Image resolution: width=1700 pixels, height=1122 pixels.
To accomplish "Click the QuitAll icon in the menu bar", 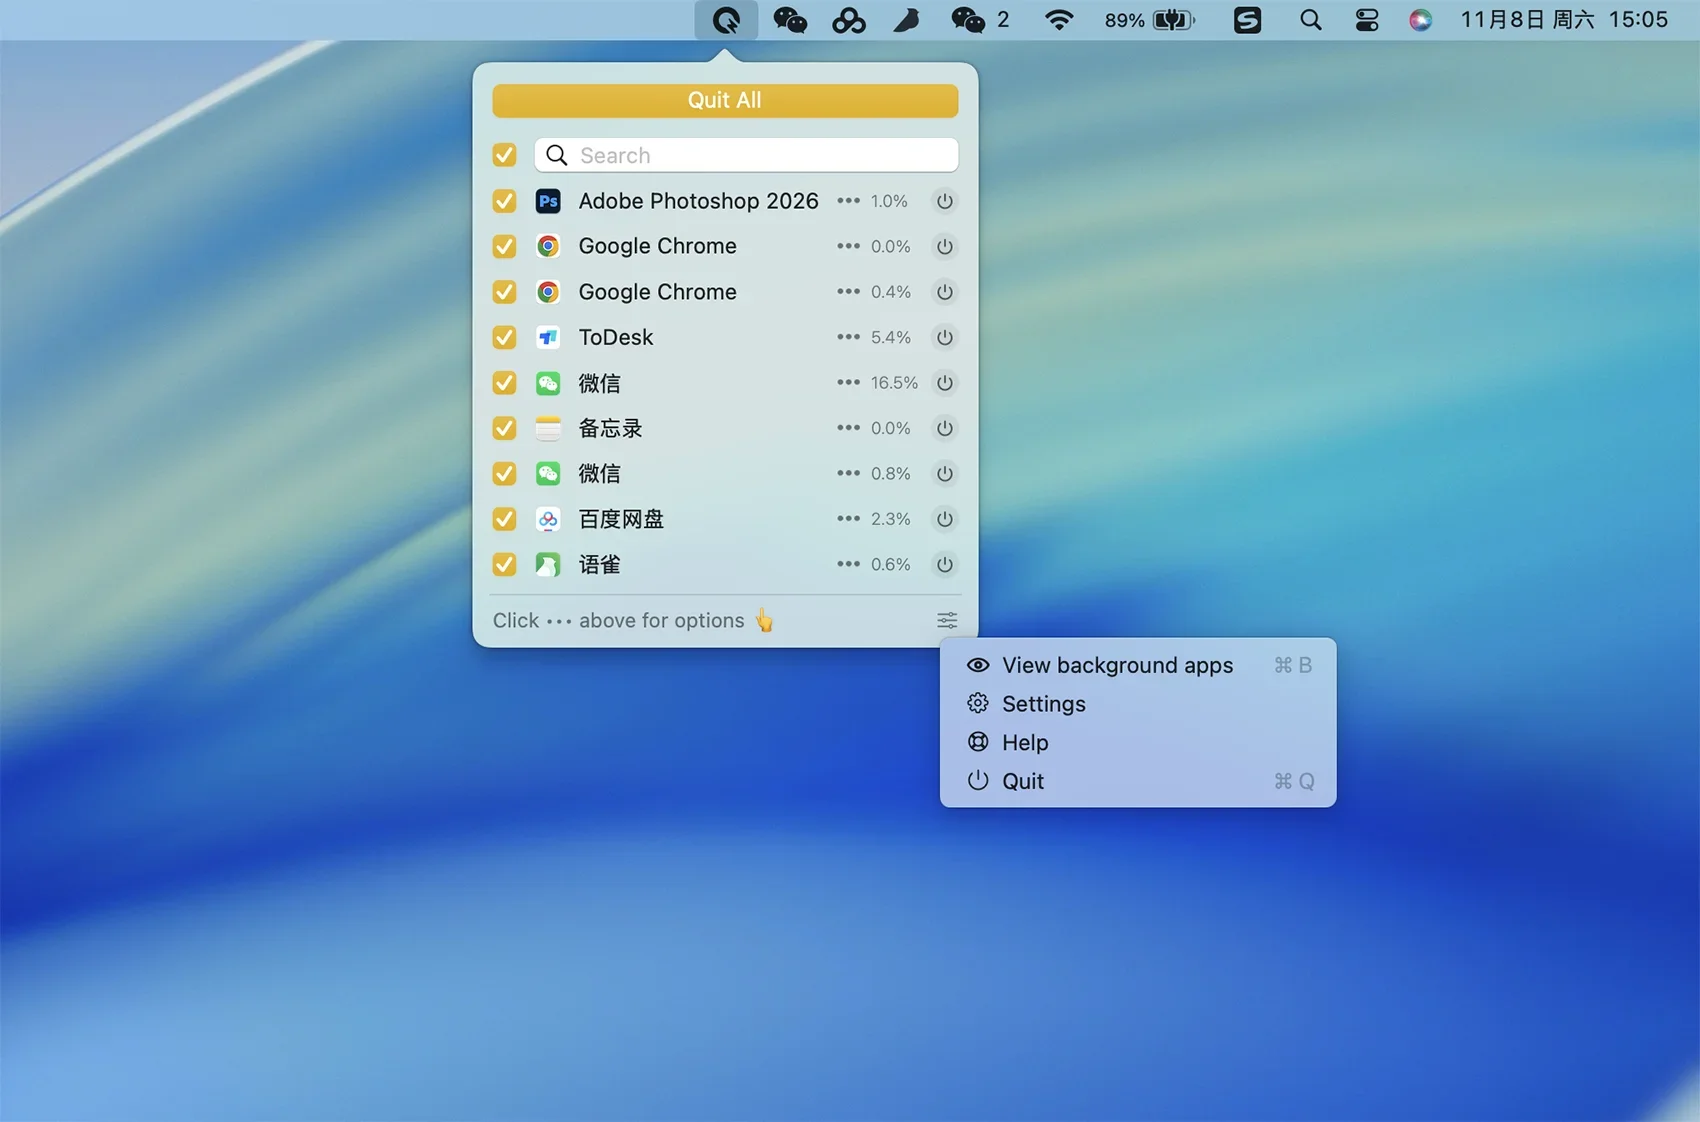I will (x=726, y=20).
